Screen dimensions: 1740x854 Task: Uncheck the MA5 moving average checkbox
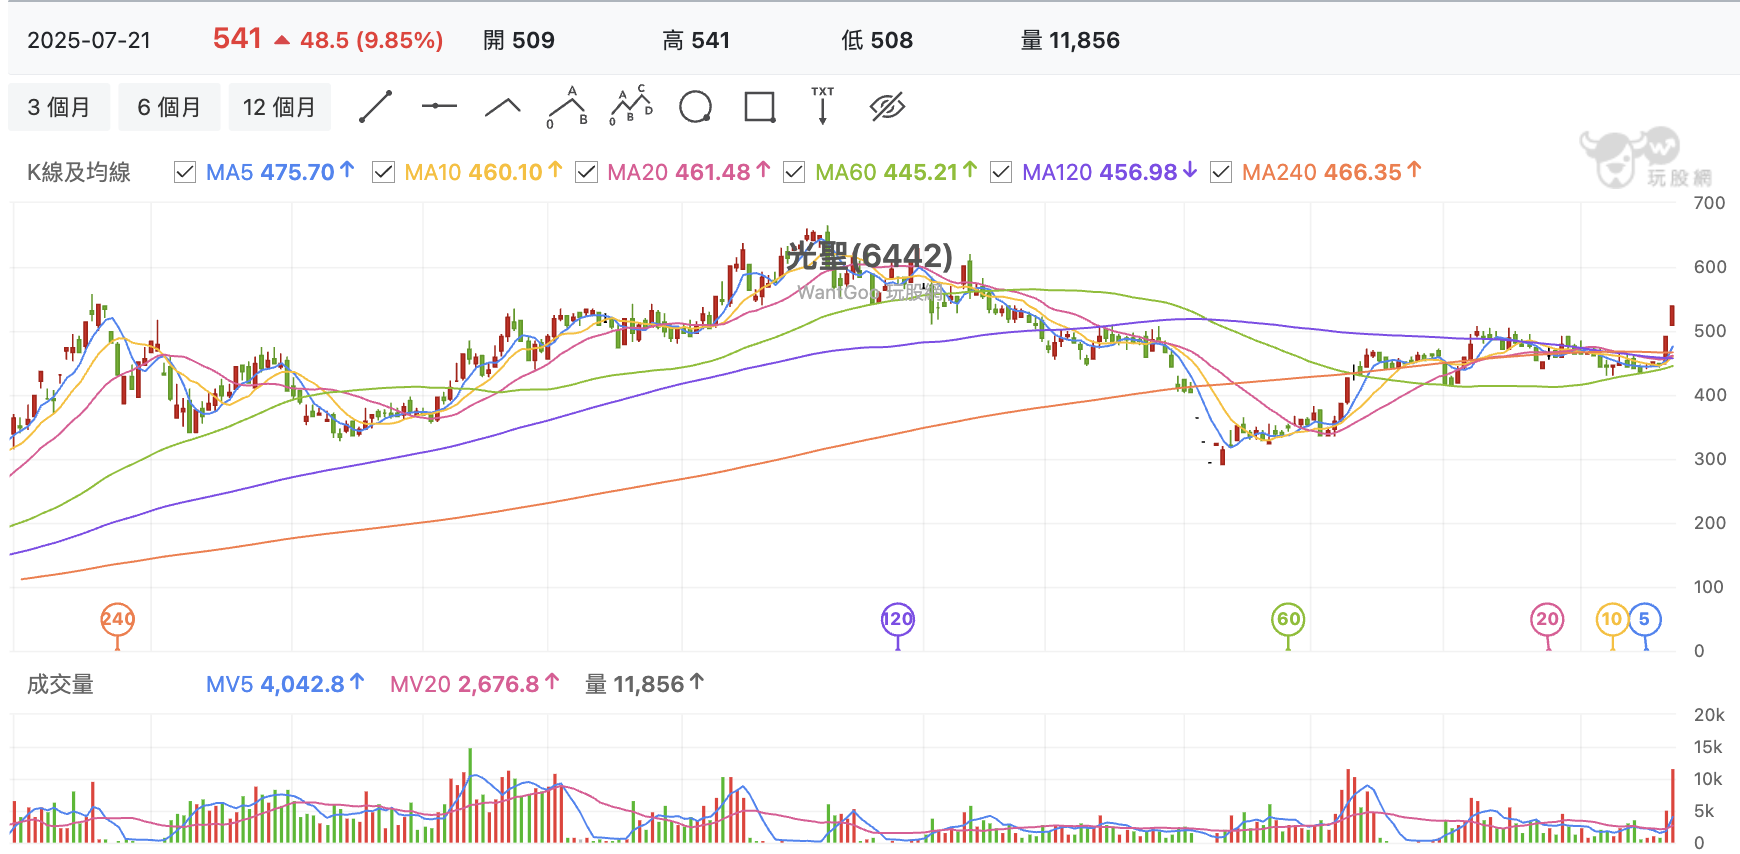point(185,173)
